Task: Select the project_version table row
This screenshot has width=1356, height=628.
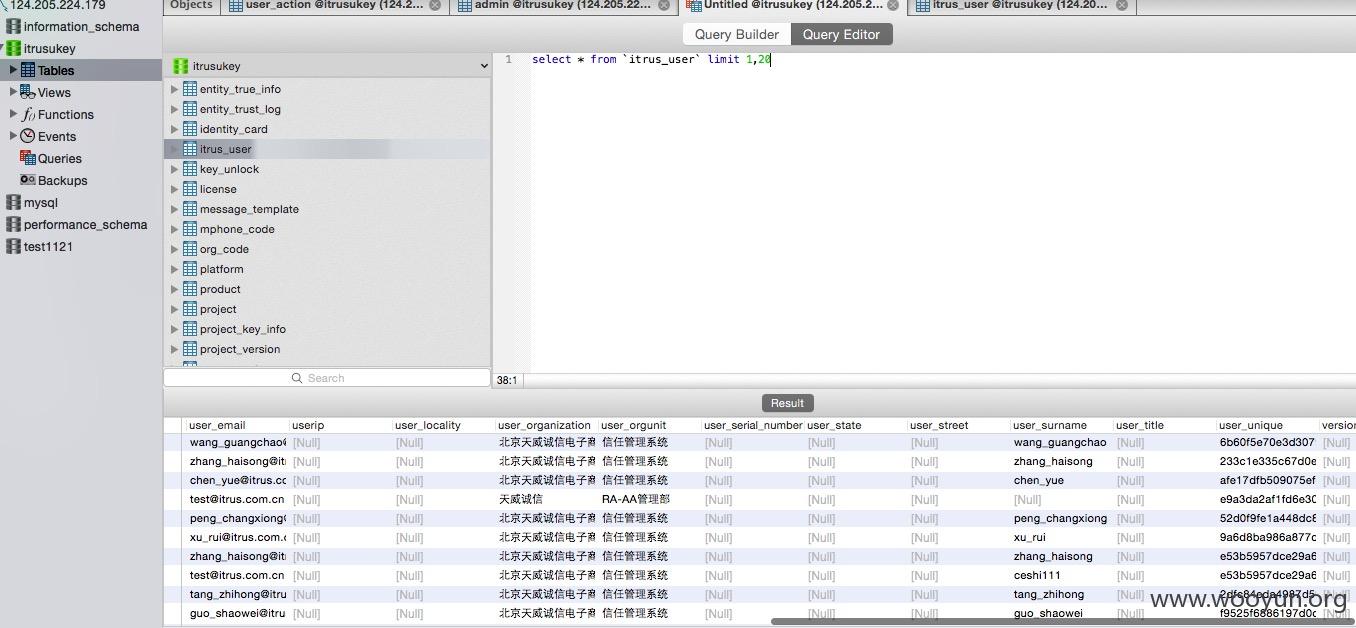Action: 327,349
